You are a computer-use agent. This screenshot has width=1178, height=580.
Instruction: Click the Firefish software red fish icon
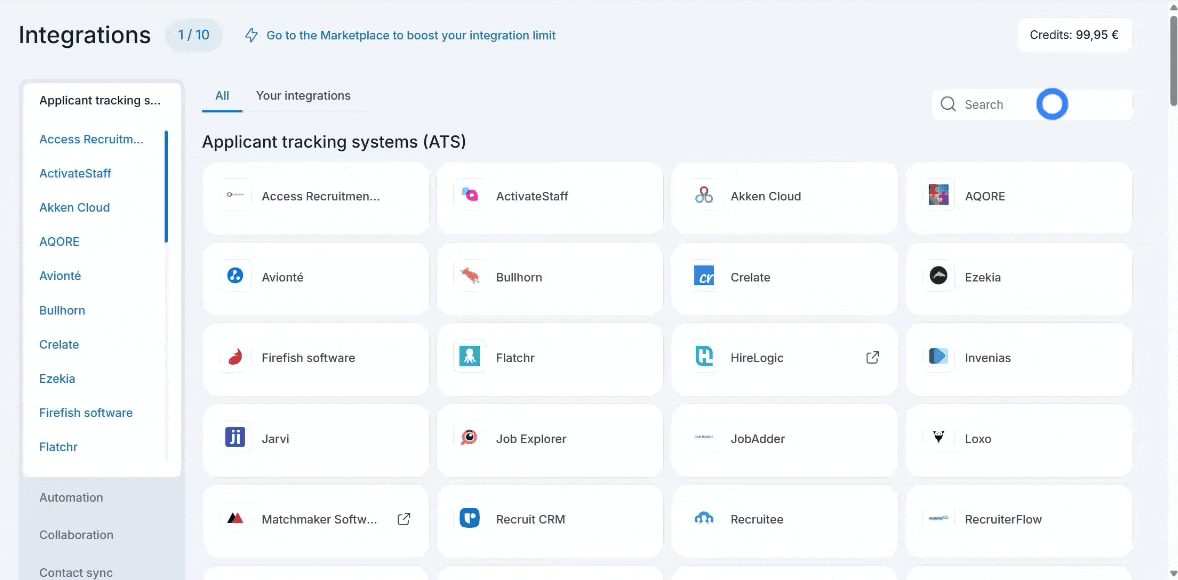click(235, 357)
